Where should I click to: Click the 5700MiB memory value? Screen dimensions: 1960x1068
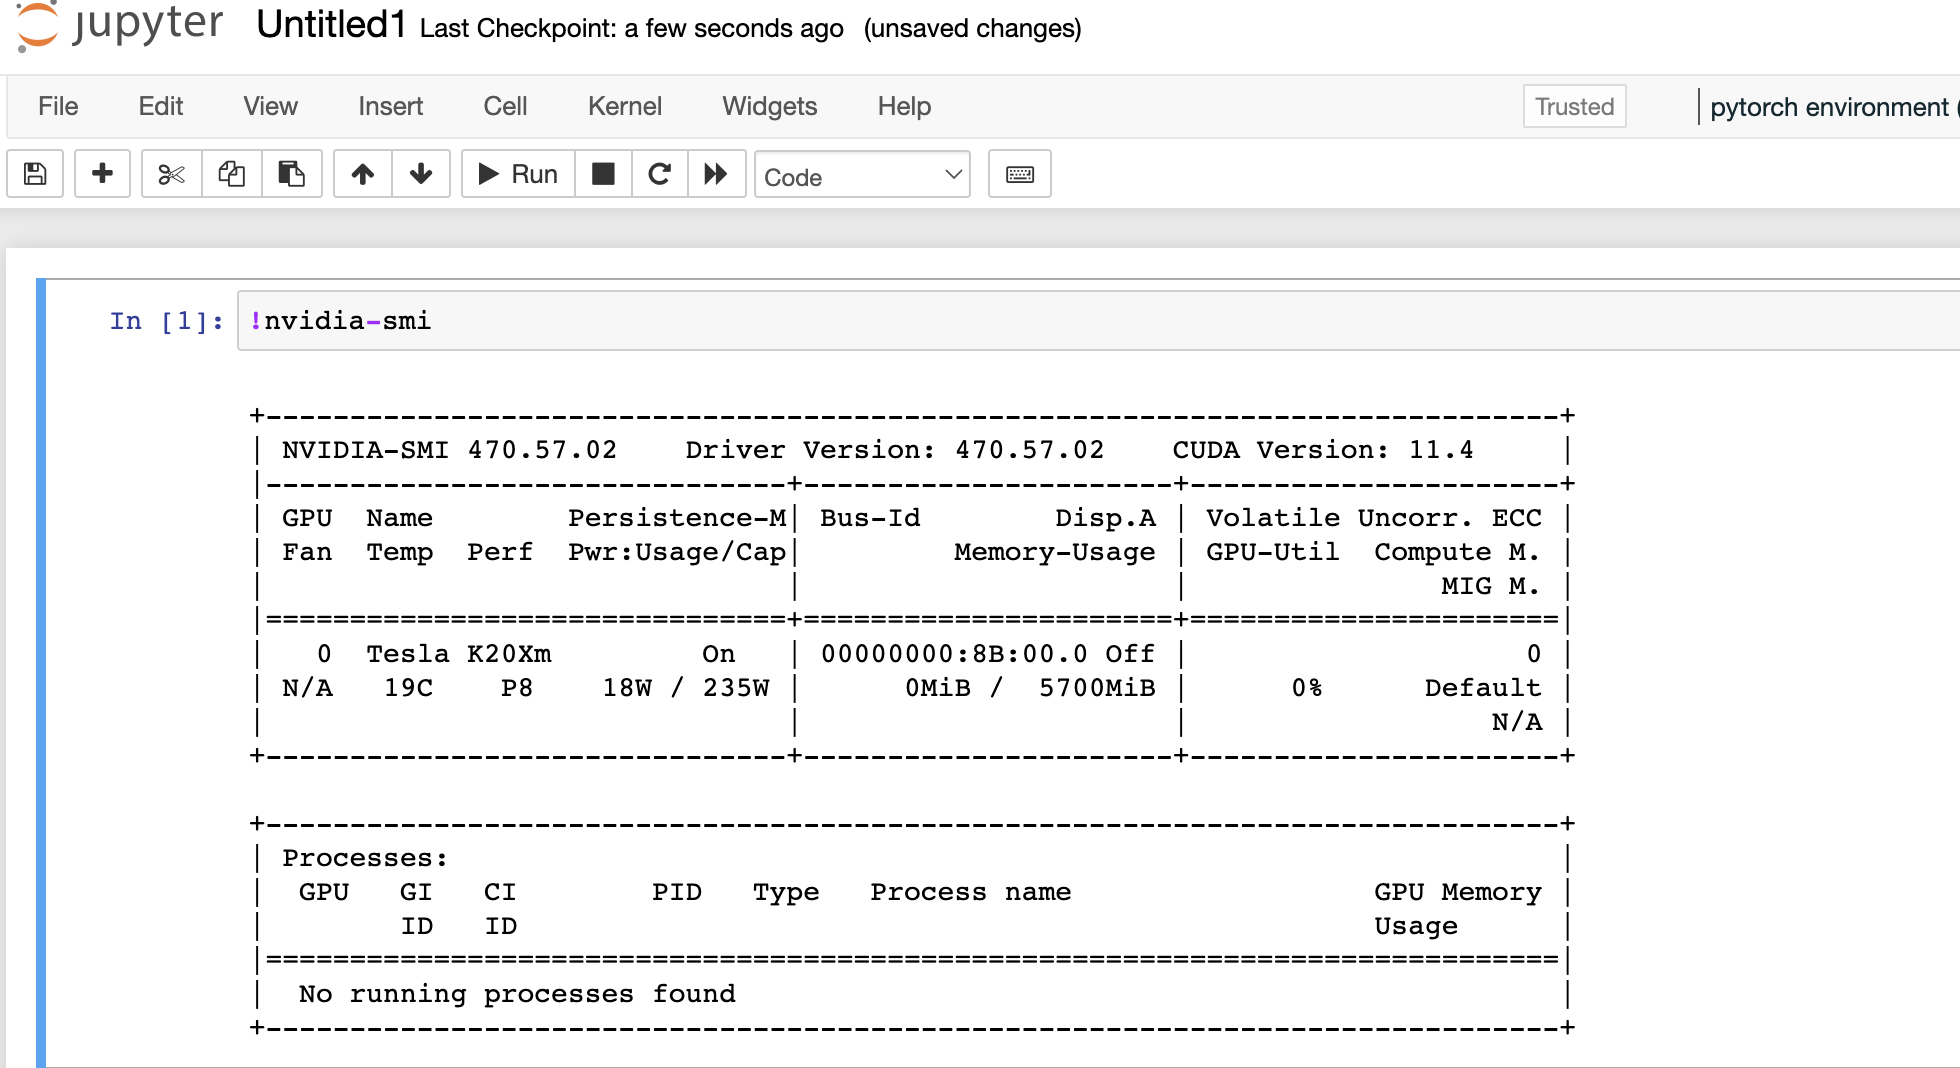(1097, 688)
